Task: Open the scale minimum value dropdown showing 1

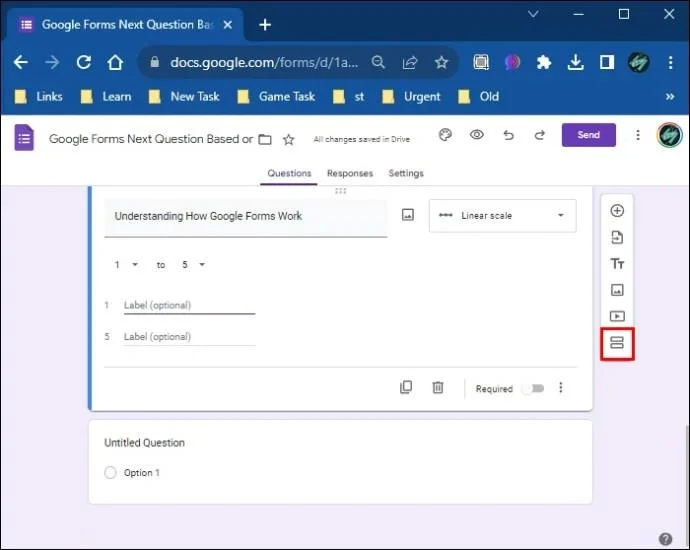Action: click(x=126, y=264)
